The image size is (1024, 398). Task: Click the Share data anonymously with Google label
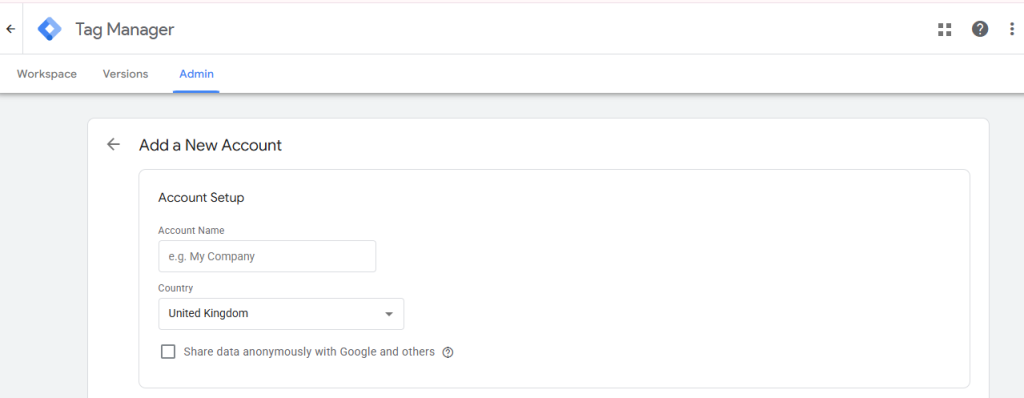click(309, 352)
